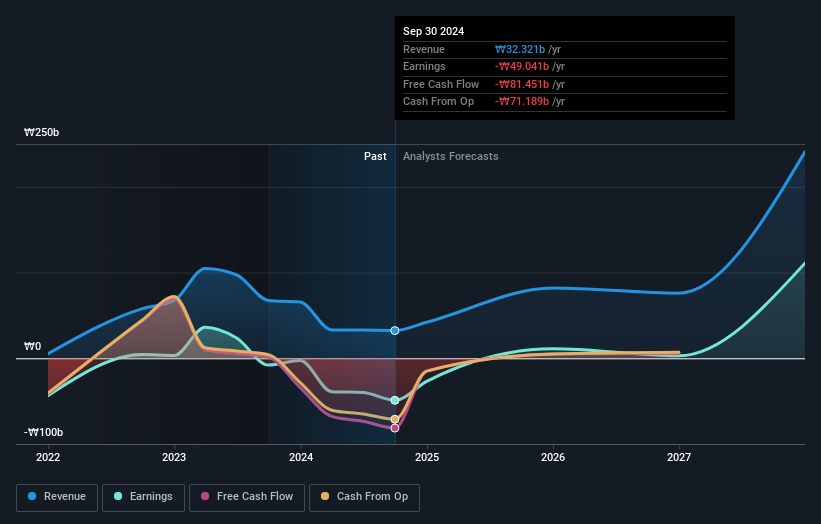Click the Past section label
The image size is (821, 524).
click(x=375, y=156)
